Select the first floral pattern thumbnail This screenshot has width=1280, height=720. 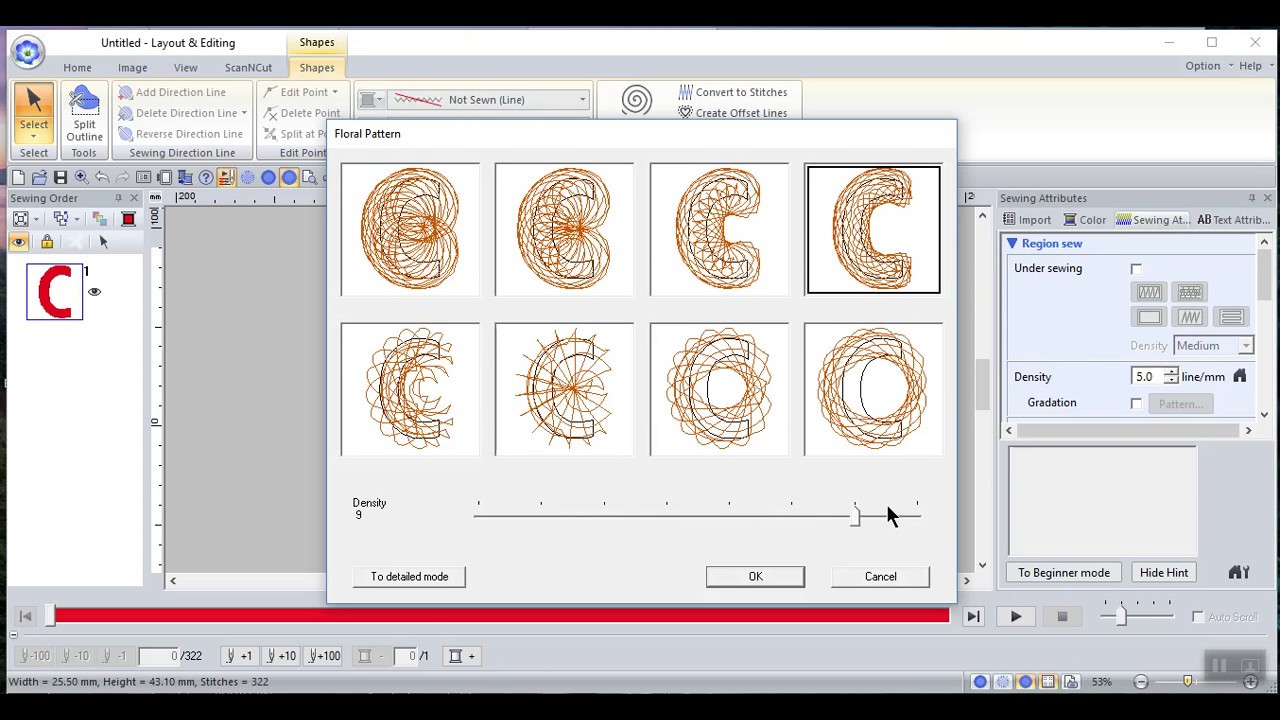[x=410, y=229]
